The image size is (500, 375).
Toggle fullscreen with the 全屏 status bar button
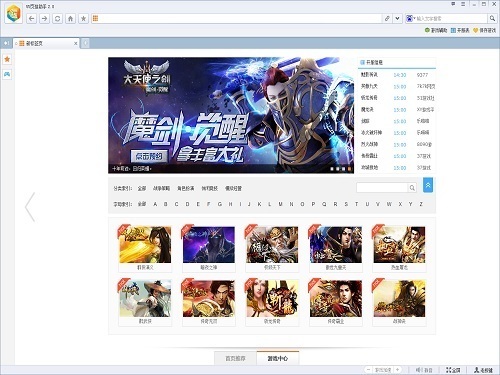(x=453, y=370)
